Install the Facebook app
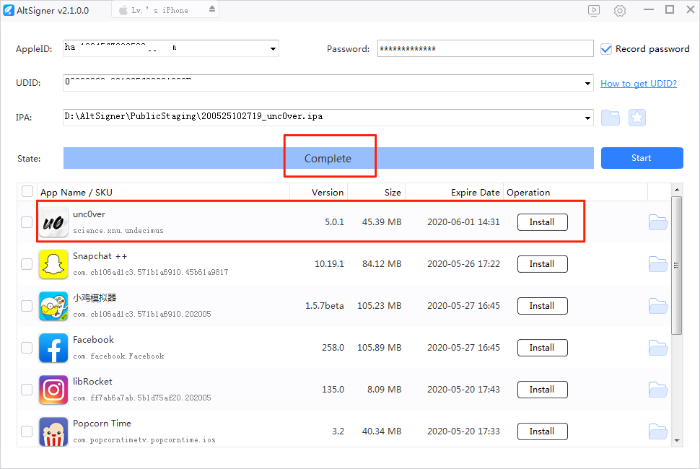Viewport: 700px width, 469px height. [542, 348]
